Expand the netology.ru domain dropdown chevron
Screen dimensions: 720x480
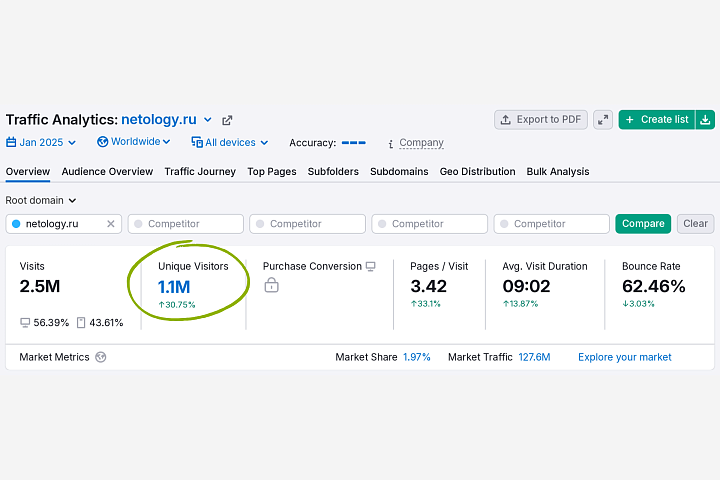[208, 120]
